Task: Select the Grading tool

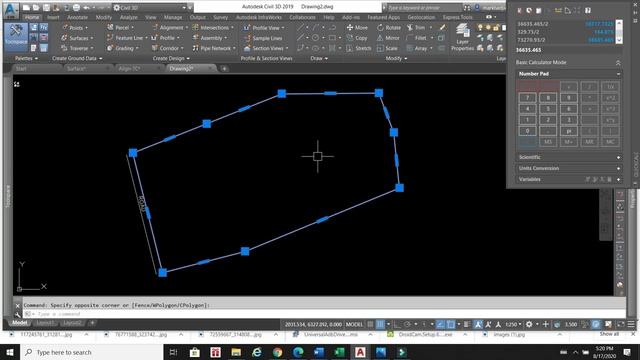Action: pos(123,48)
